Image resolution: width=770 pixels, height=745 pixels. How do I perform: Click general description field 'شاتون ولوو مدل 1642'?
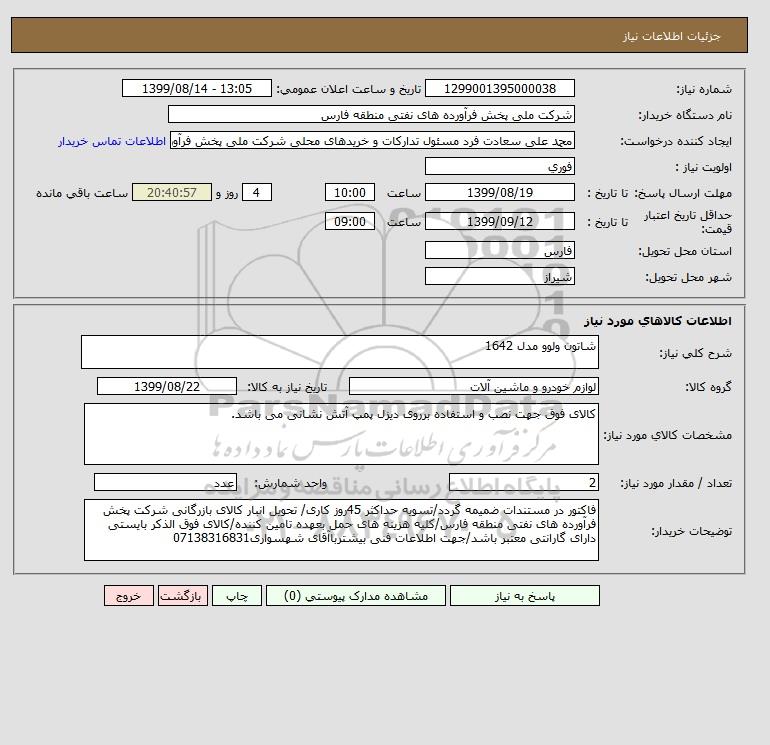(x=340, y=352)
